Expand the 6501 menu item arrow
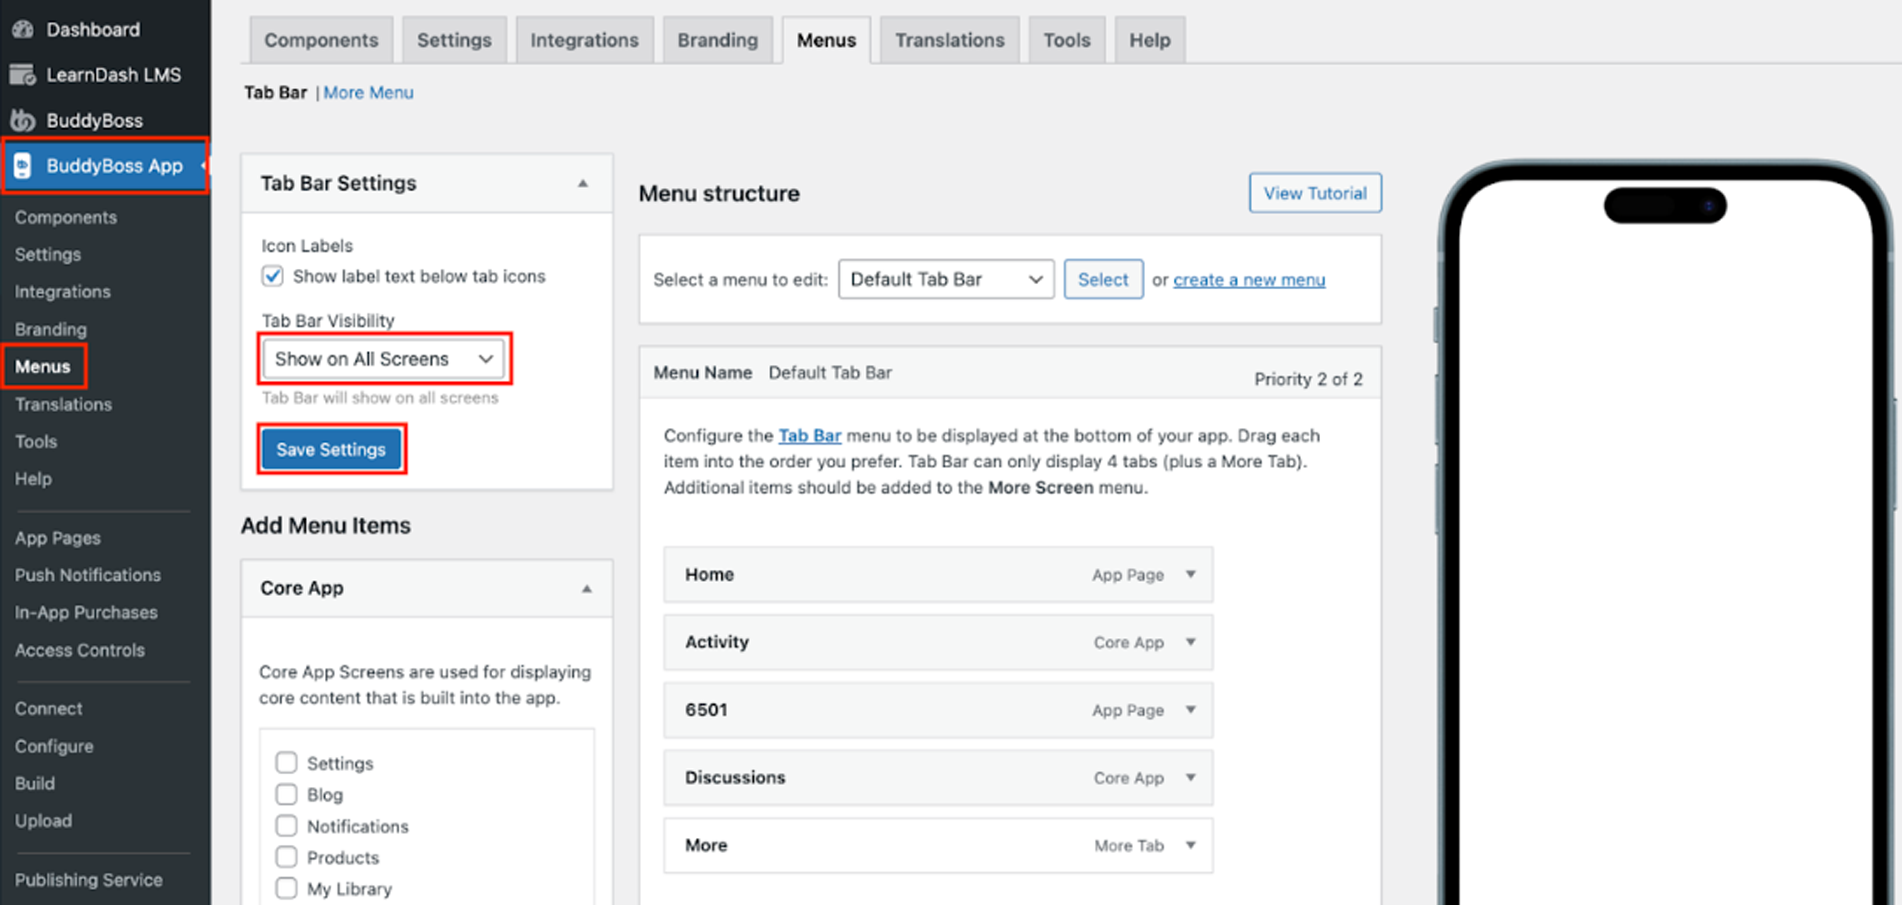 [1190, 710]
